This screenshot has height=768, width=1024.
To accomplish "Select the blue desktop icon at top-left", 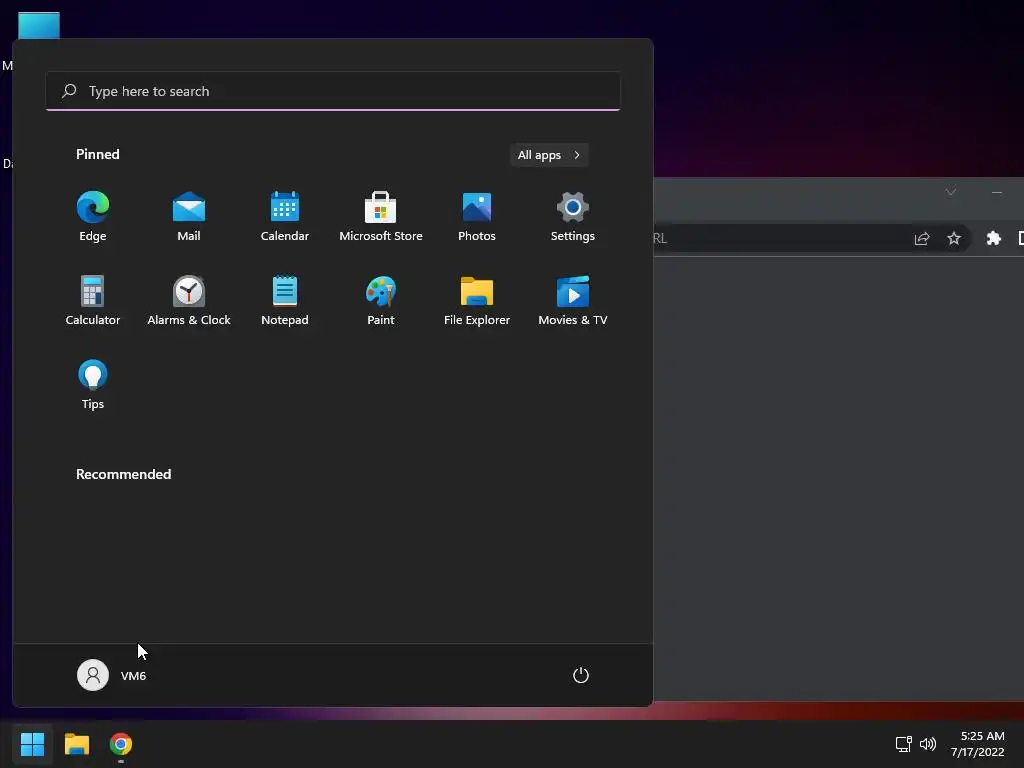I will point(39,25).
